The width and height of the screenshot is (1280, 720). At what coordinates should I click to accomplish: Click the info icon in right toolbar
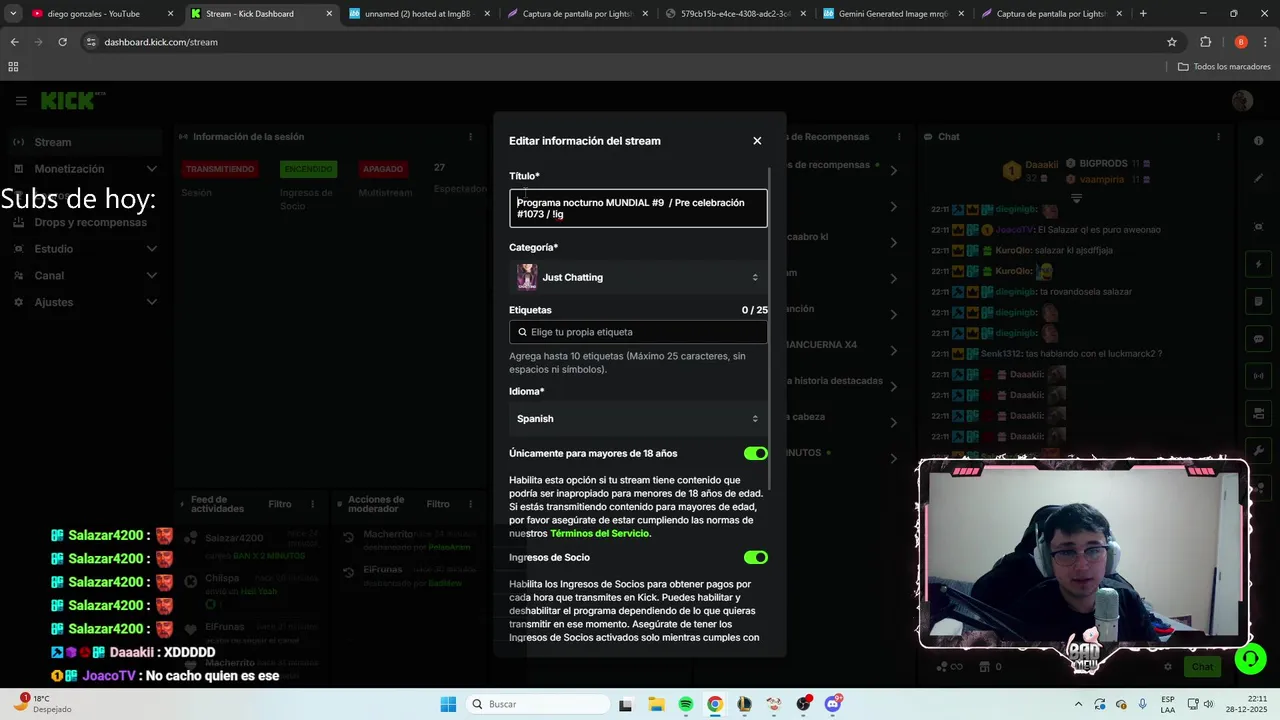click(x=1259, y=141)
